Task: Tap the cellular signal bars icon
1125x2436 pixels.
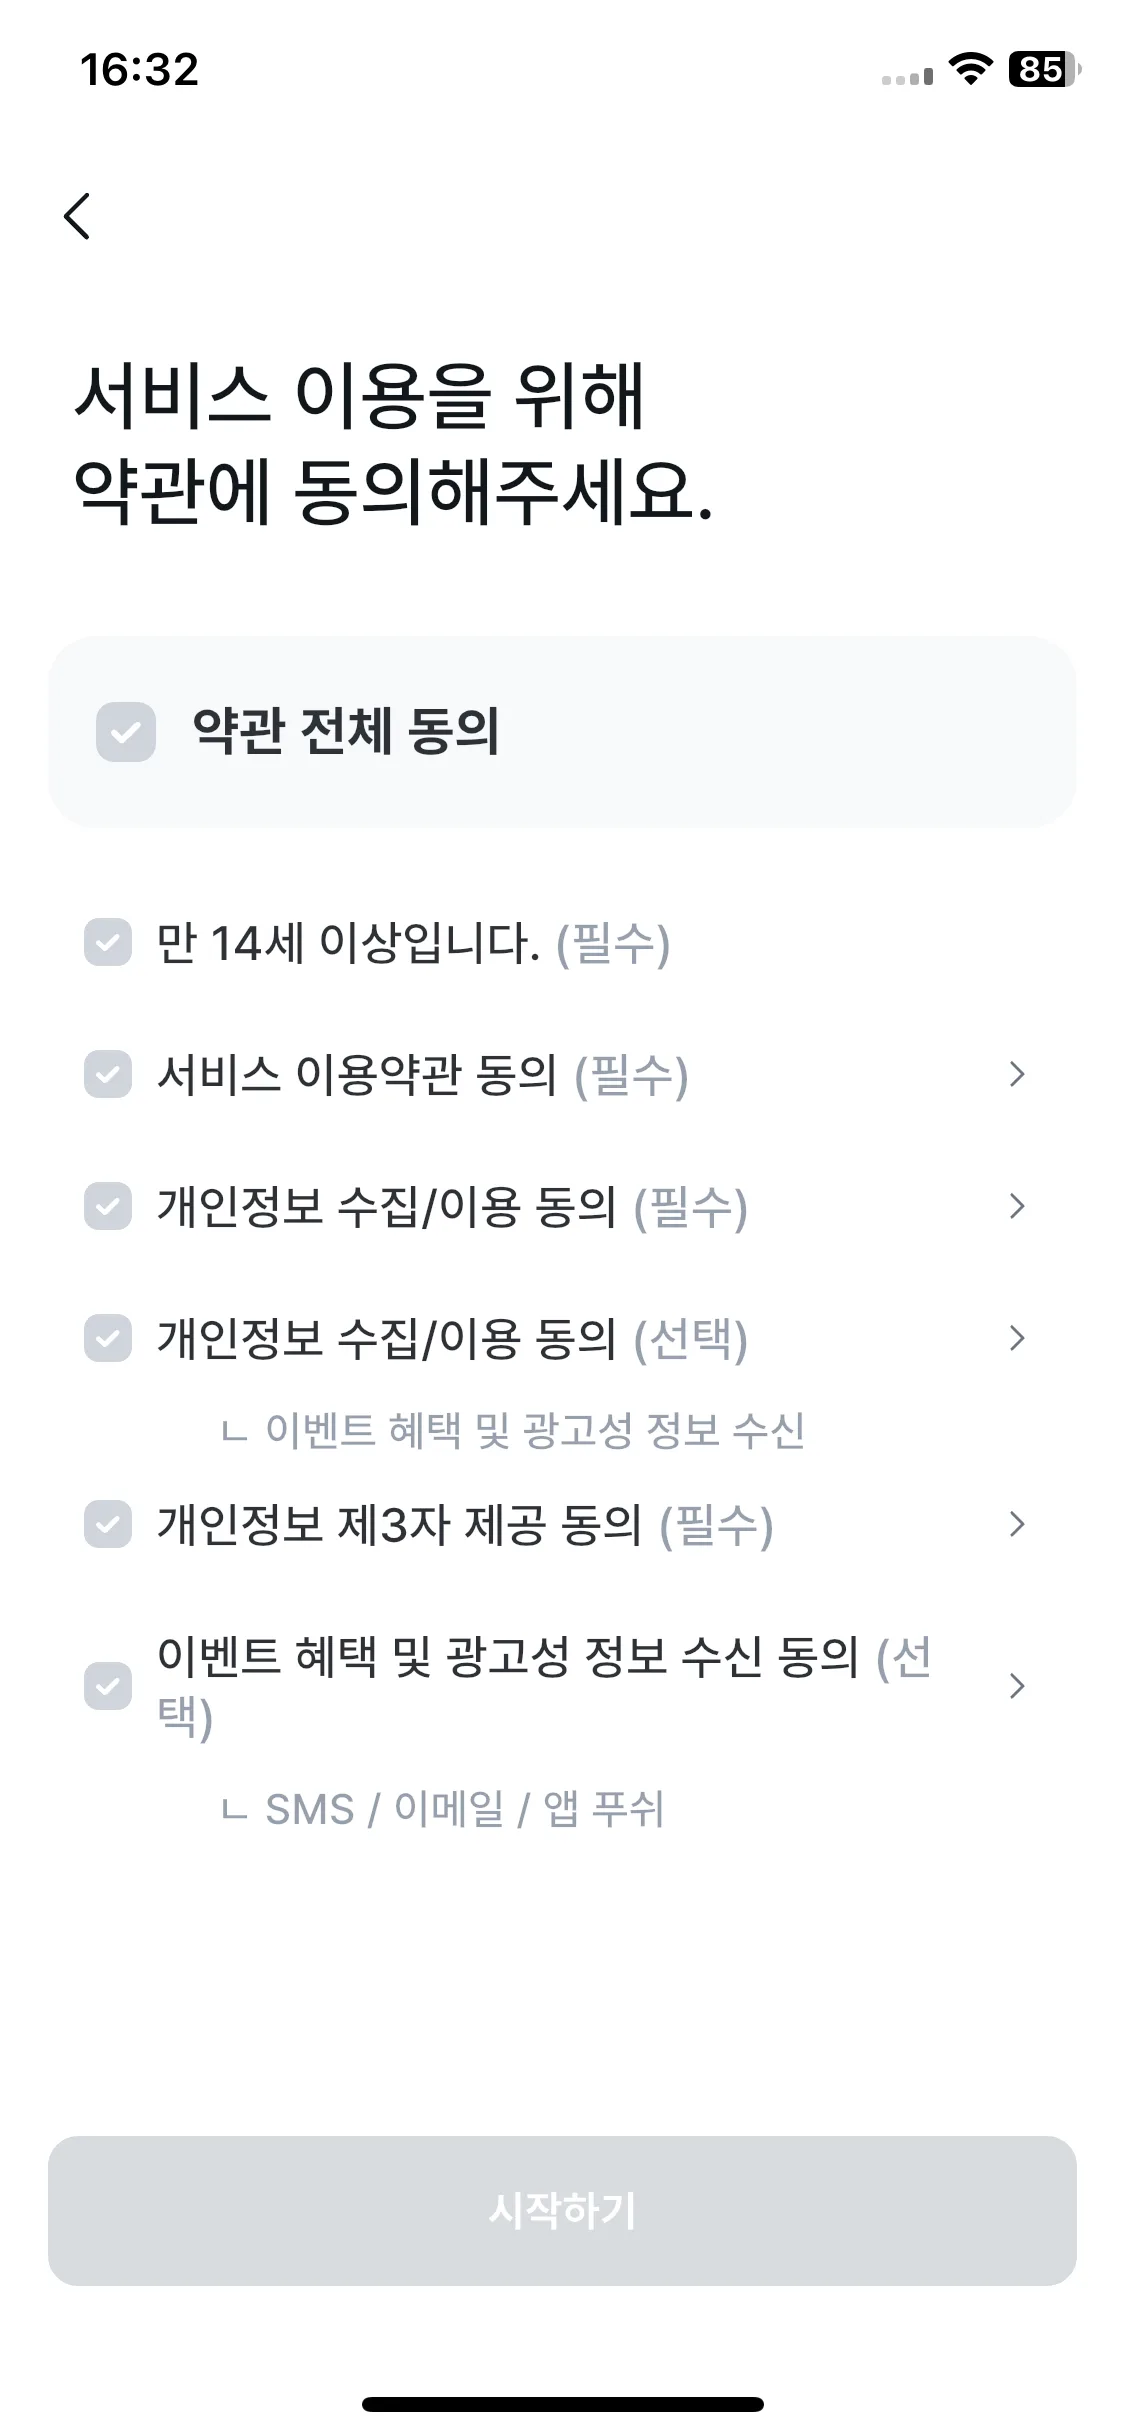Action: coord(907,76)
